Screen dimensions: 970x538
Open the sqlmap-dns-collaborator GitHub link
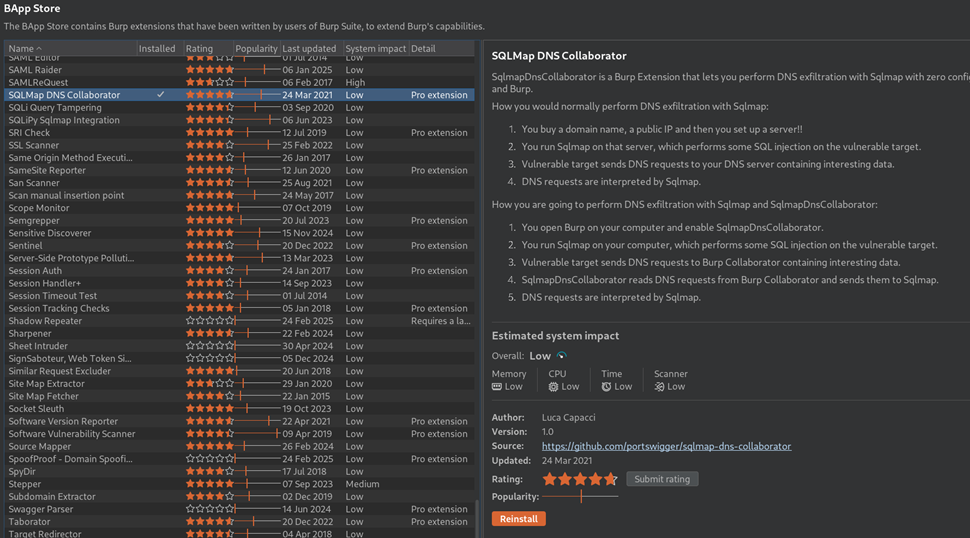(666, 446)
